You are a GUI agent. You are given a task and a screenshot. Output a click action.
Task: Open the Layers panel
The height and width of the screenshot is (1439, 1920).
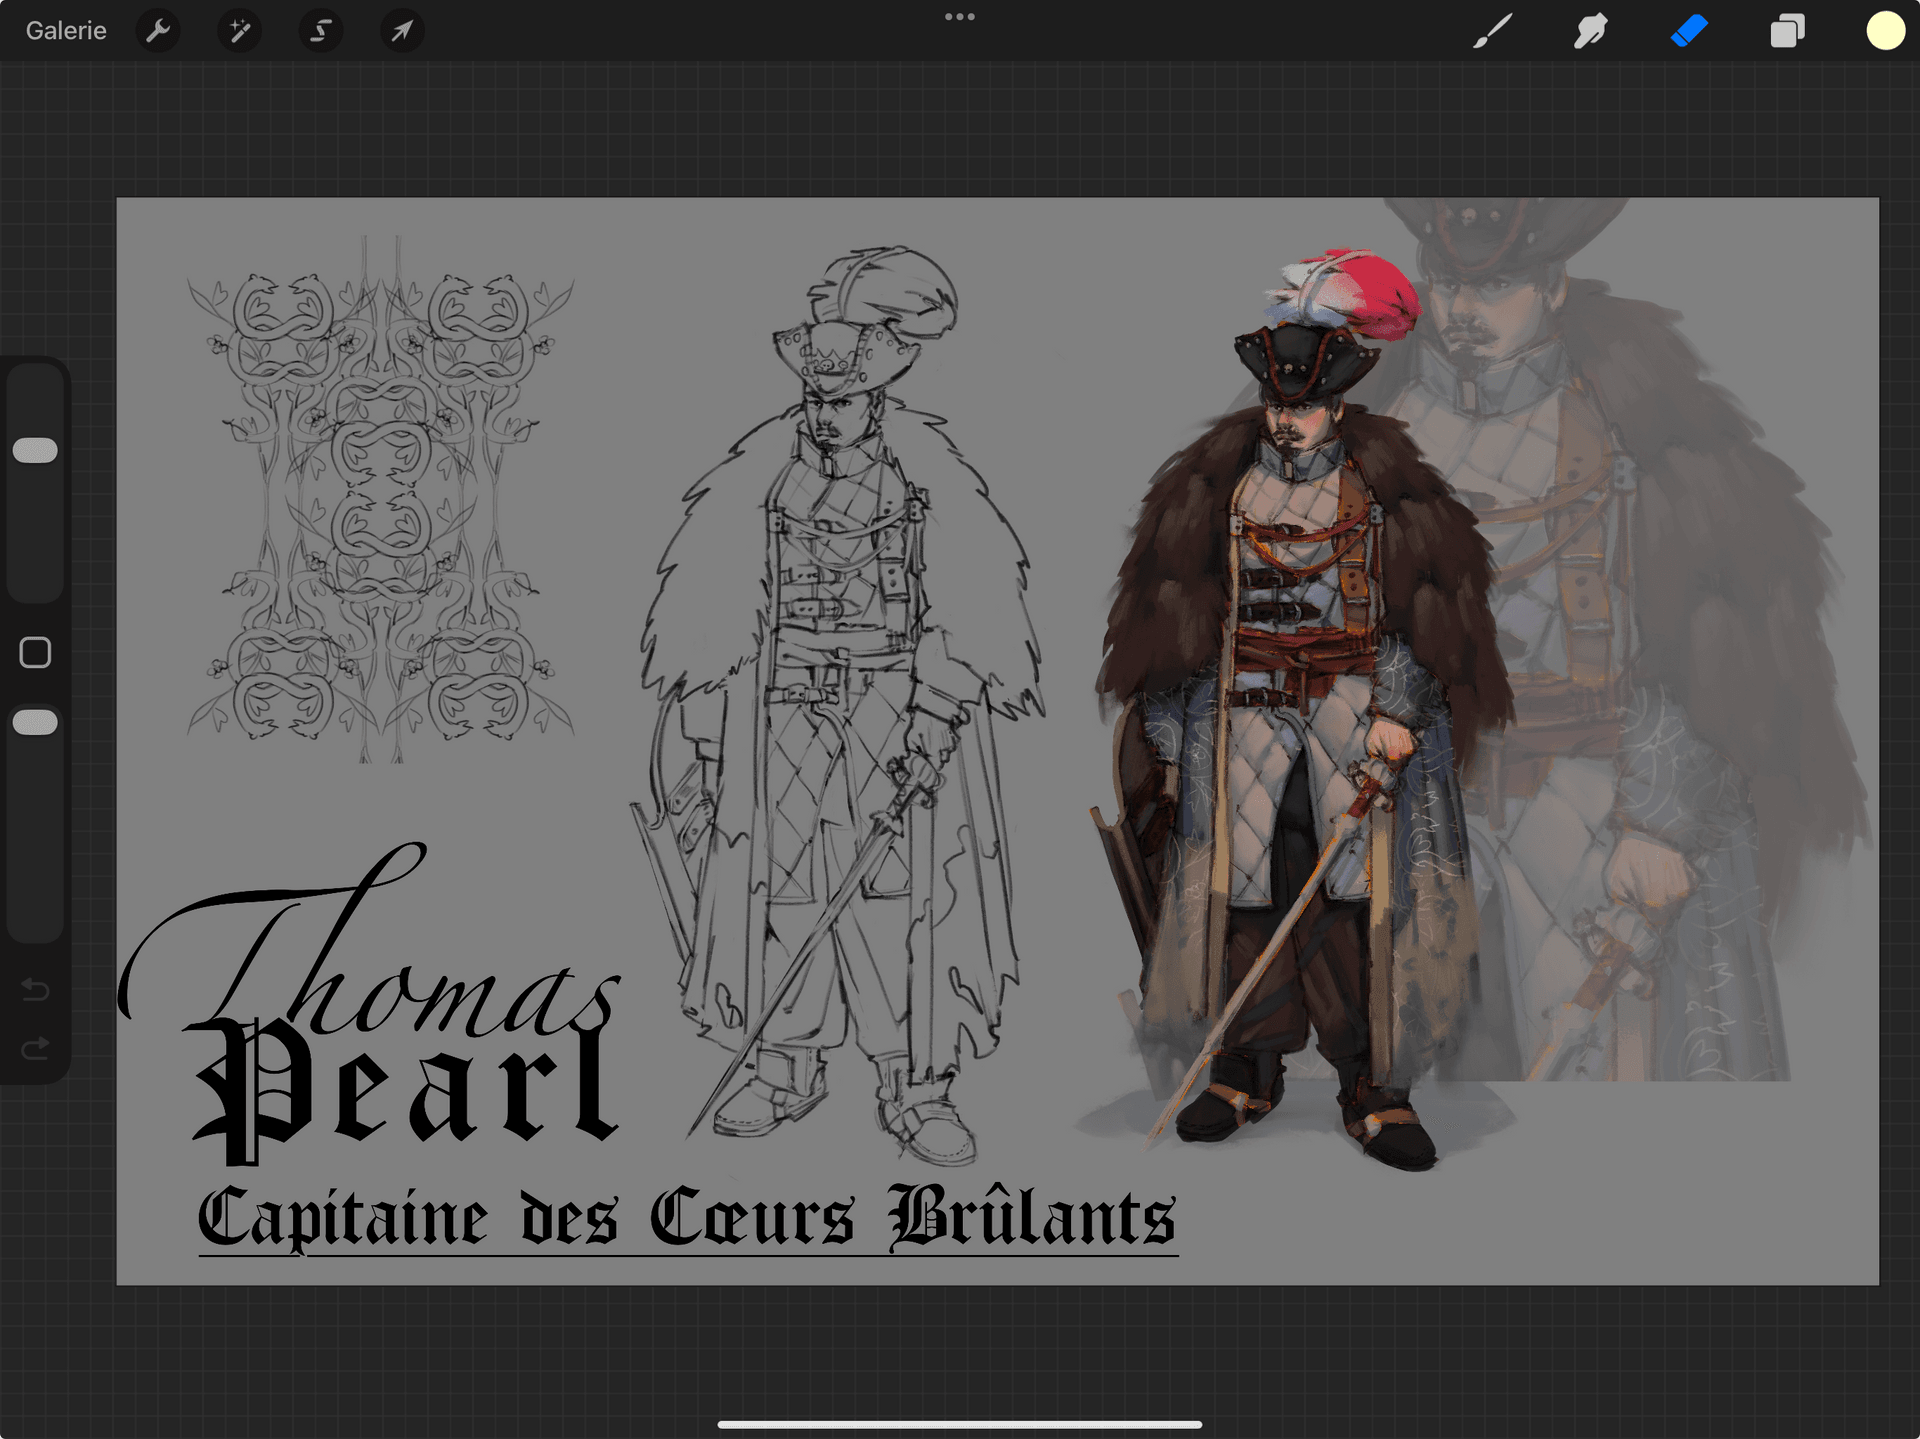point(1787,31)
